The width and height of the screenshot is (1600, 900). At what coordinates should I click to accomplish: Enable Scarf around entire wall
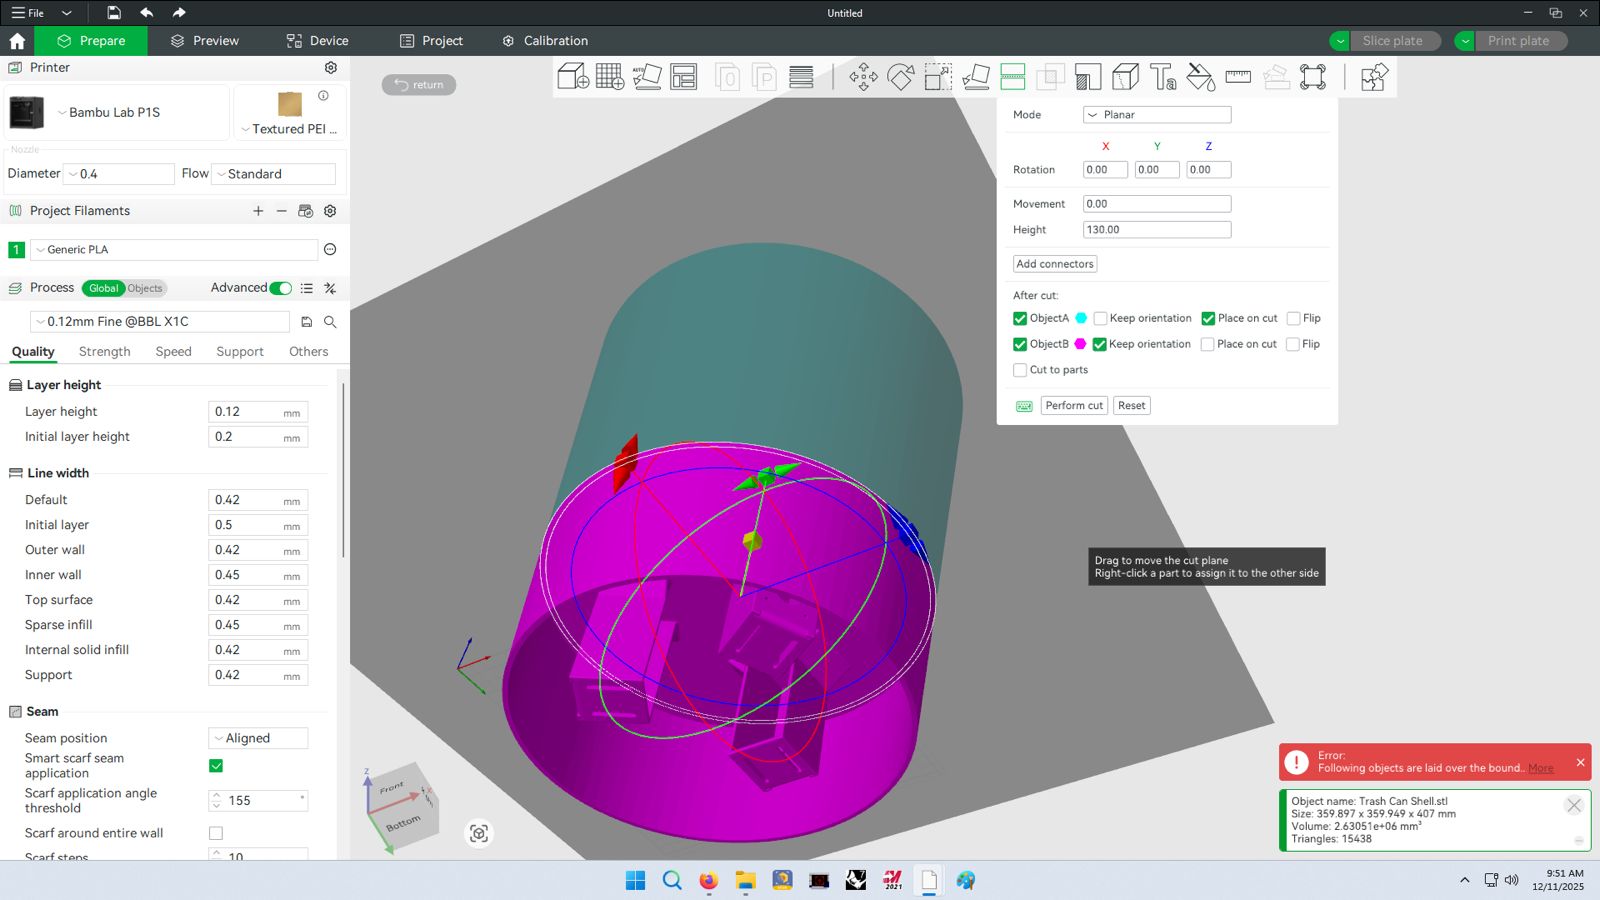point(216,833)
